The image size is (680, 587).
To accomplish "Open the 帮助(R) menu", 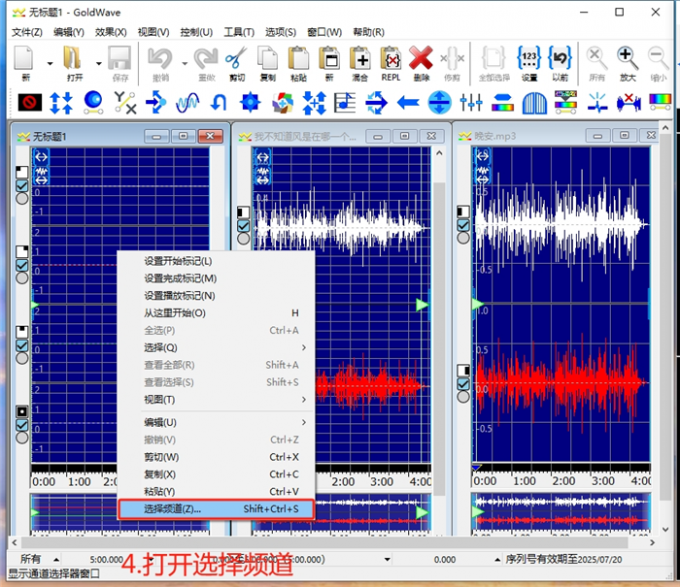I will point(369,32).
